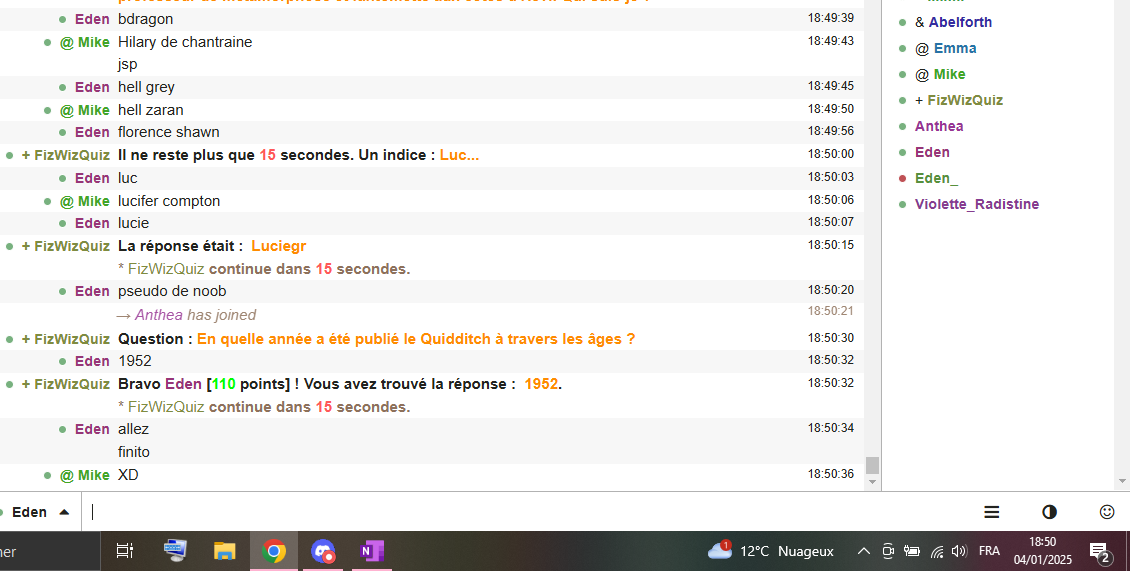The width and height of the screenshot is (1130, 571).
Task: Open the volume speaker tray icon
Action: point(958,552)
